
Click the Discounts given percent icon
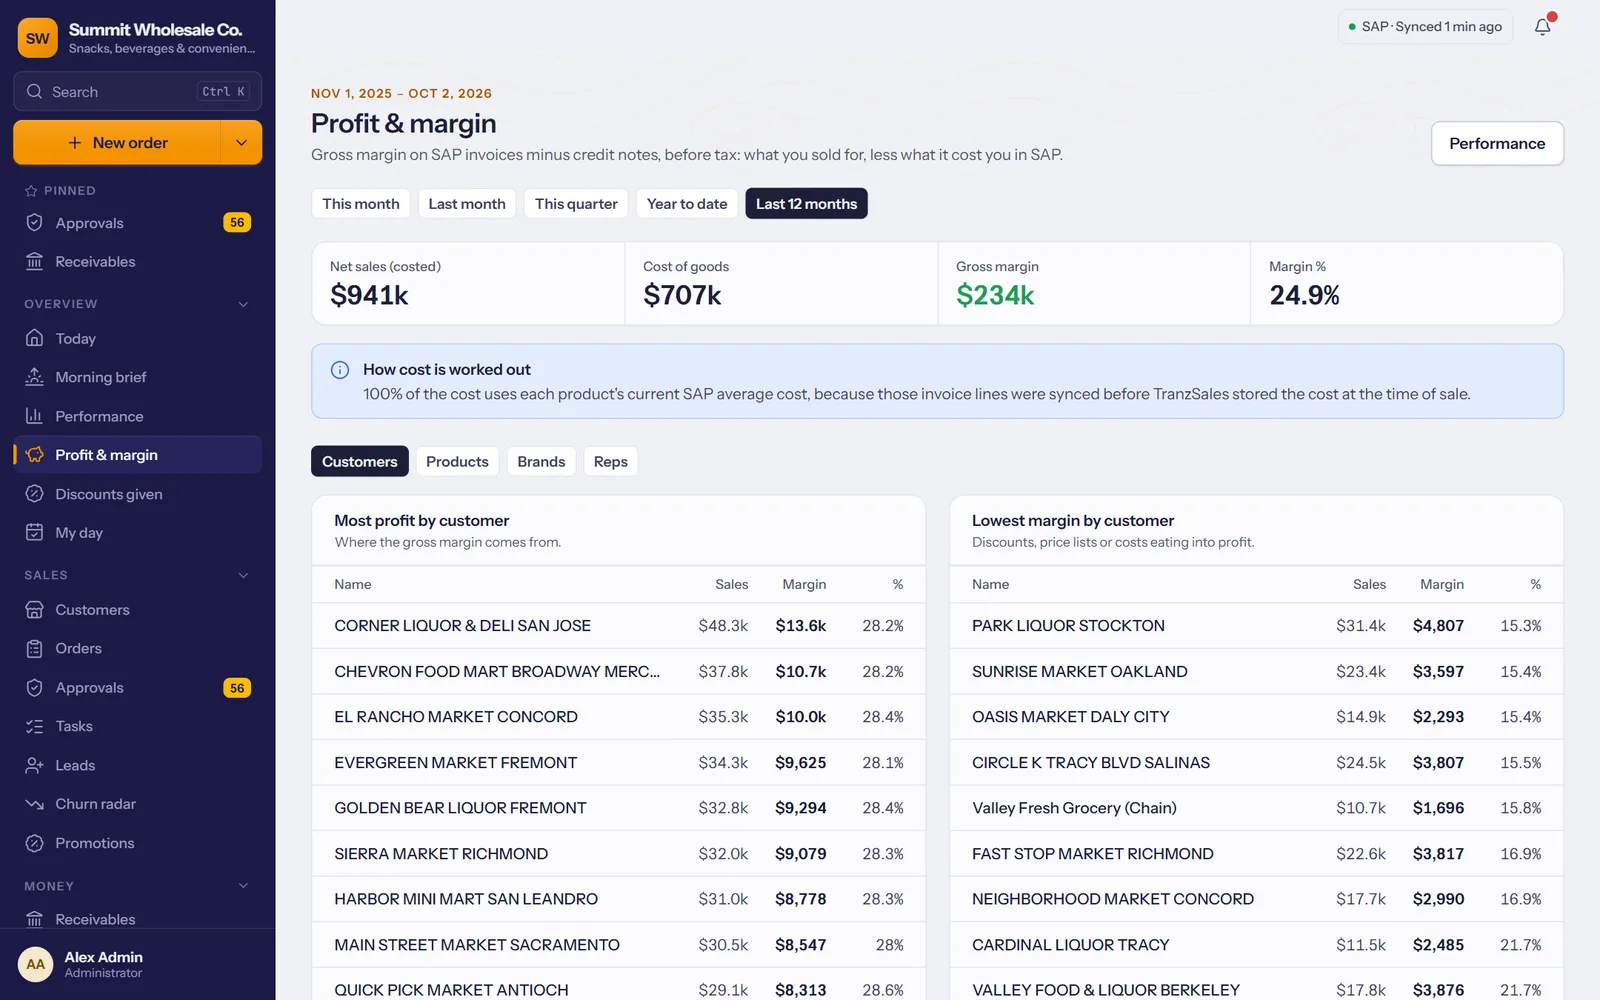35,494
